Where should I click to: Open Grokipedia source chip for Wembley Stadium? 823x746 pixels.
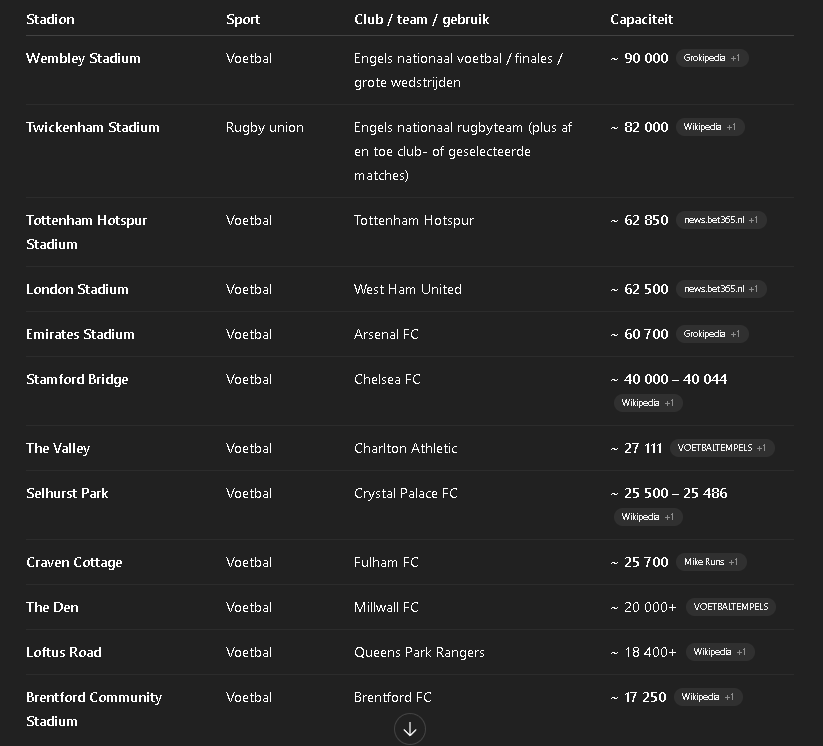point(712,58)
